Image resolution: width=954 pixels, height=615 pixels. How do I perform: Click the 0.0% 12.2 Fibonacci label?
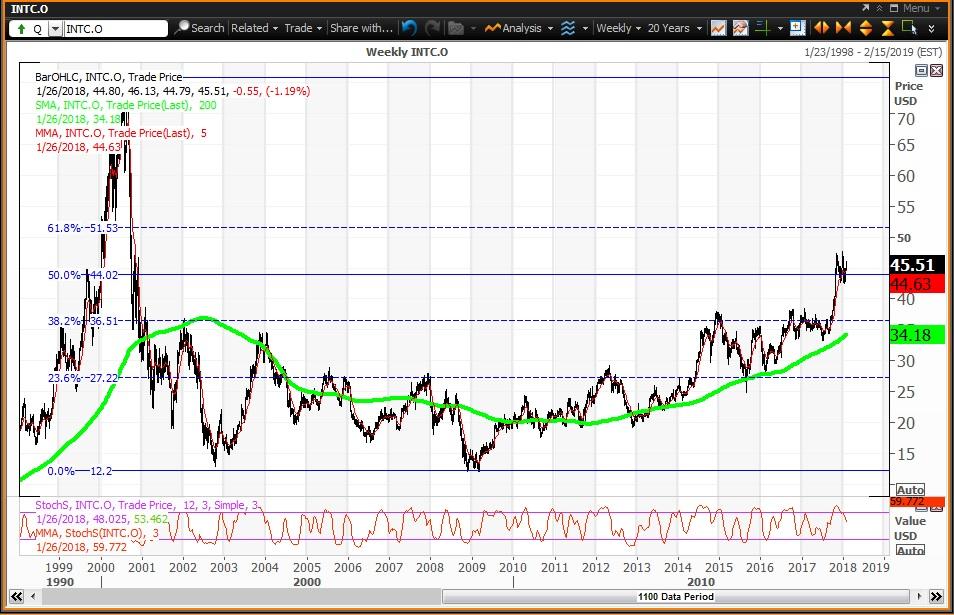coord(80,471)
